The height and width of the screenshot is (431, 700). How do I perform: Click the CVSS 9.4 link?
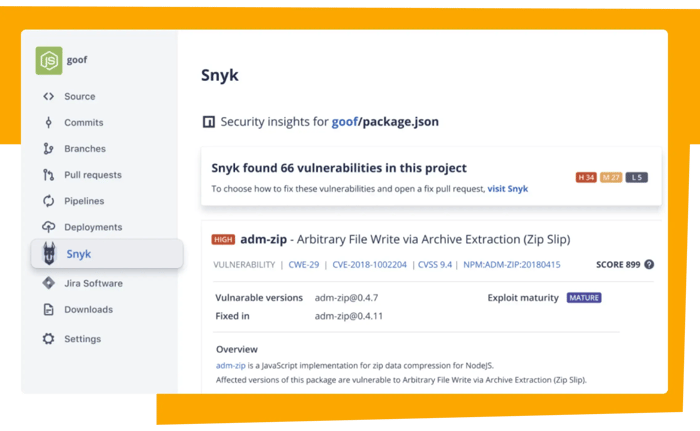pyautogui.click(x=435, y=264)
